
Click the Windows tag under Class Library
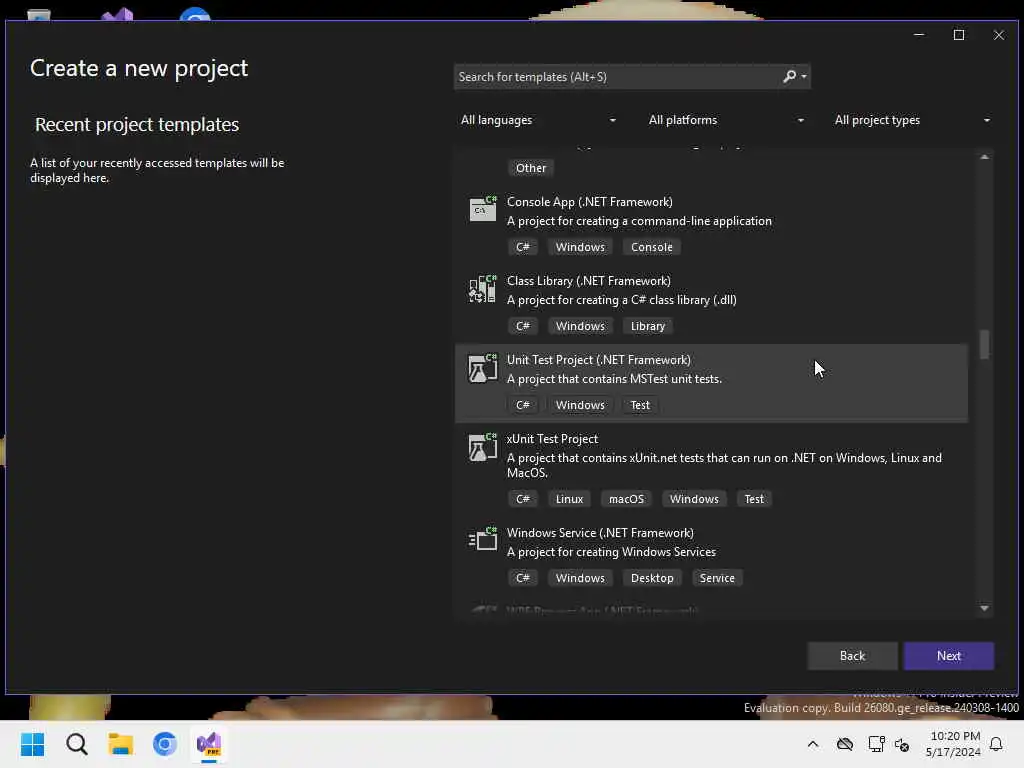tap(580, 326)
